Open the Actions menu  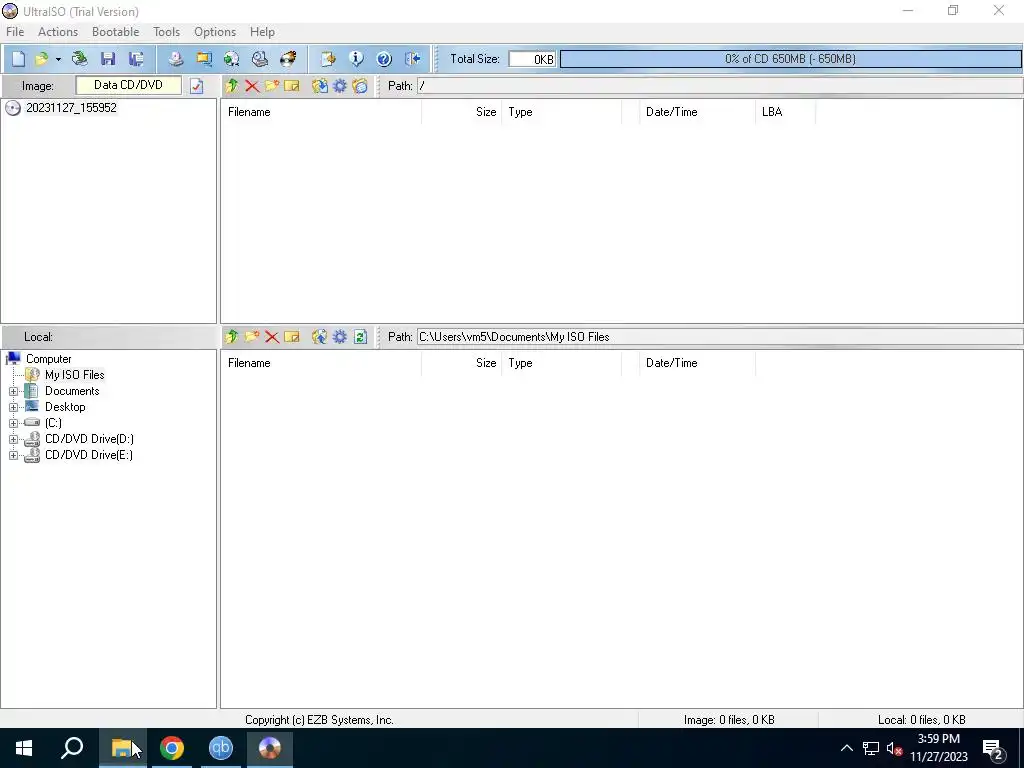(57, 32)
